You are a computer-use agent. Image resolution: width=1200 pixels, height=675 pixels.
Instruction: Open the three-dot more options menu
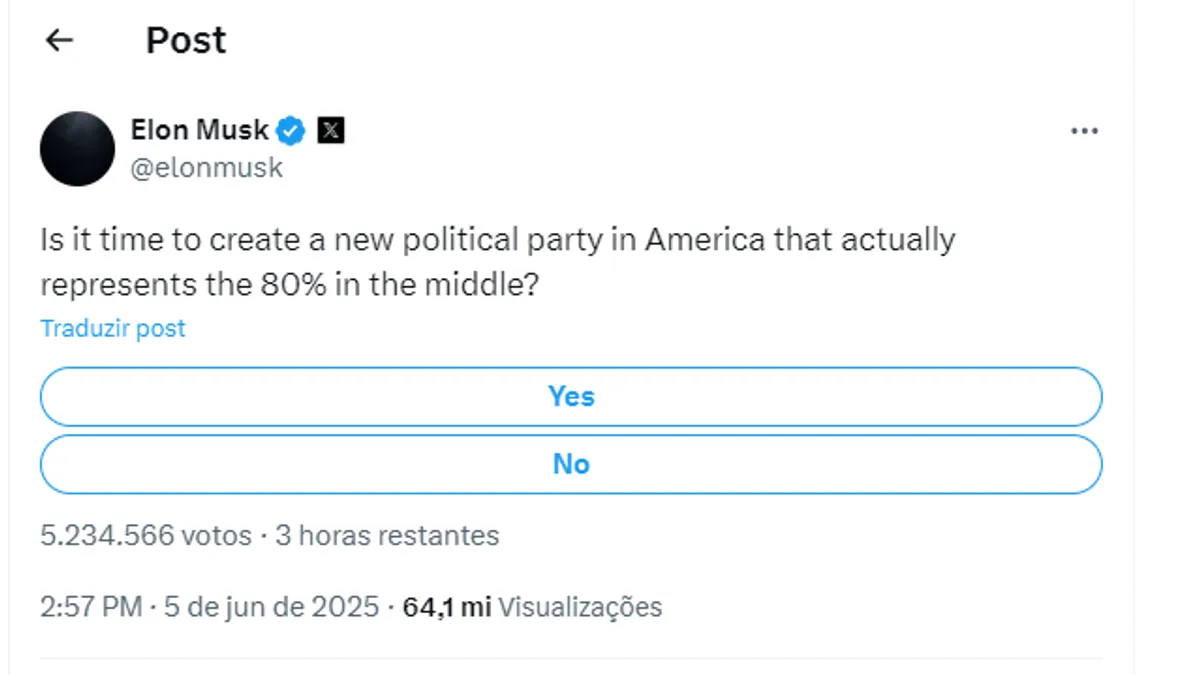pos(1084,132)
